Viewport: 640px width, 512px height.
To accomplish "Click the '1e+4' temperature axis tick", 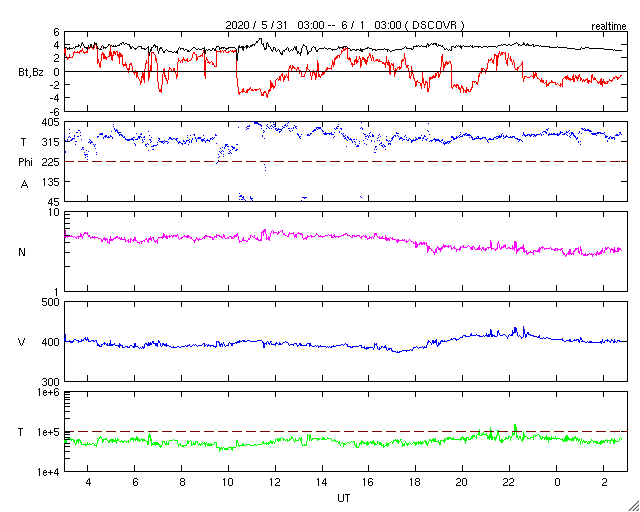I will pyautogui.click(x=49, y=472).
